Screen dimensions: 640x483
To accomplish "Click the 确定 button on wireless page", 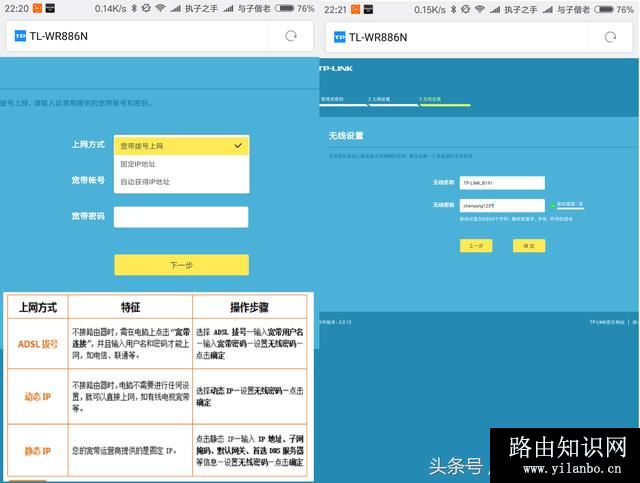I will (529, 246).
